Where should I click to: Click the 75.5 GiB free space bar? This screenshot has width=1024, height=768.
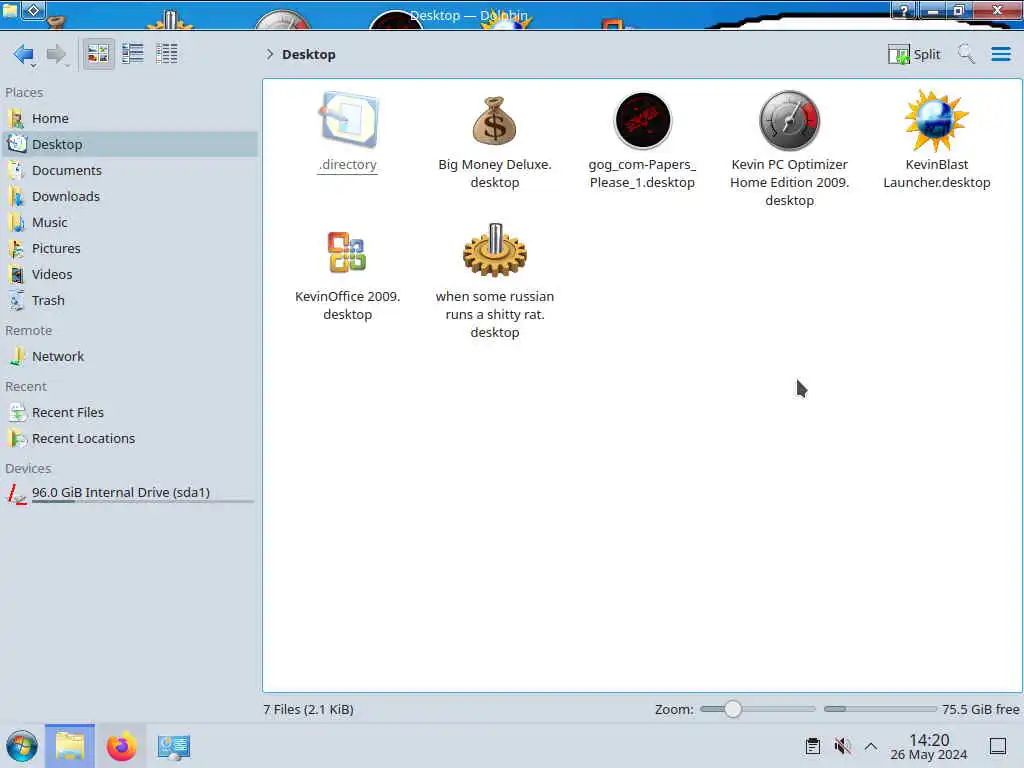coord(880,709)
